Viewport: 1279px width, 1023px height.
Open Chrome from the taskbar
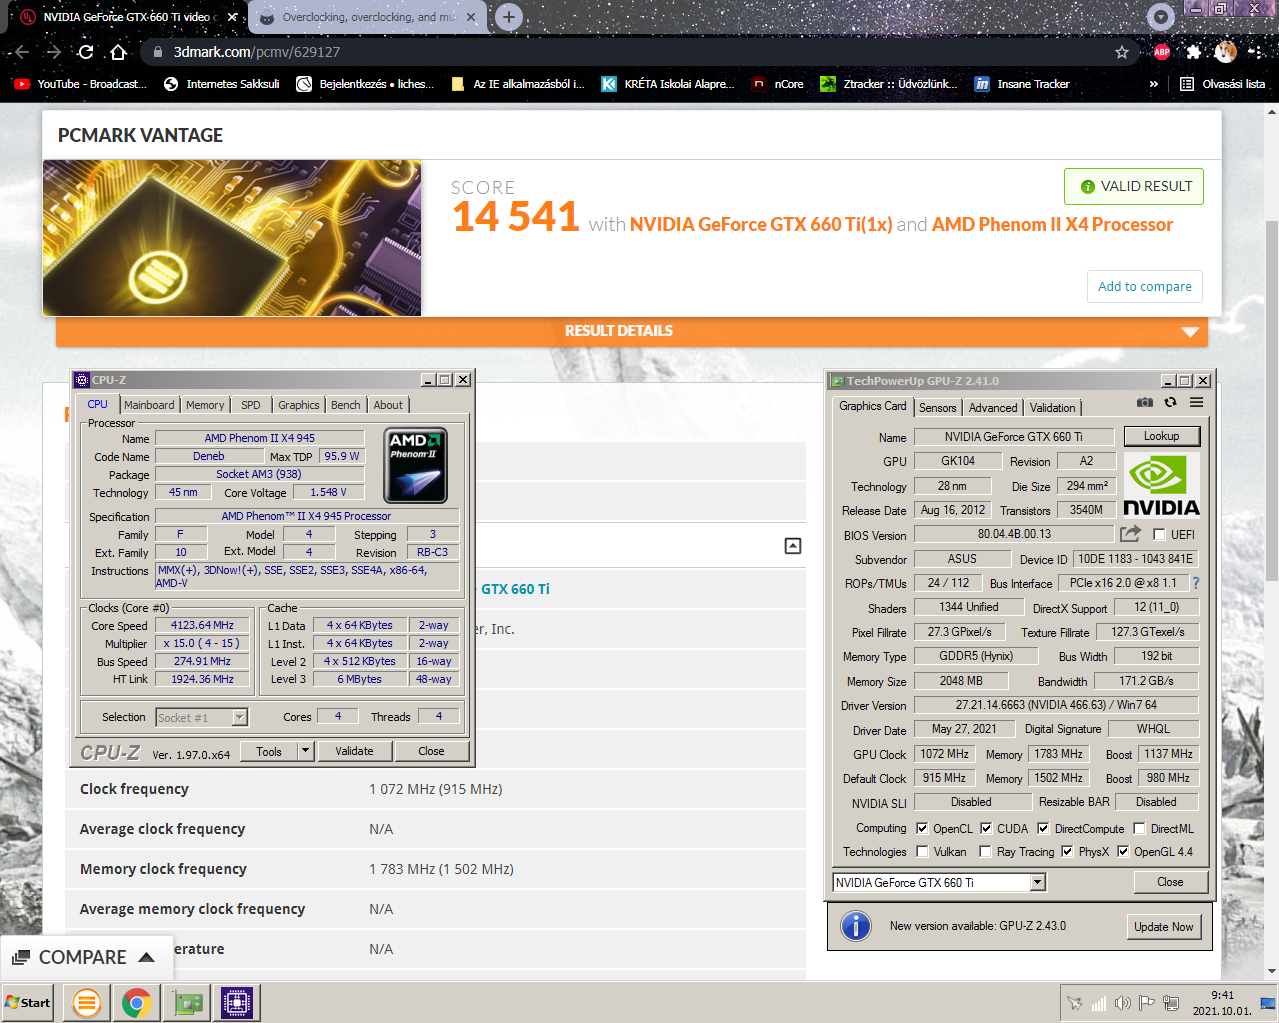137,1002
